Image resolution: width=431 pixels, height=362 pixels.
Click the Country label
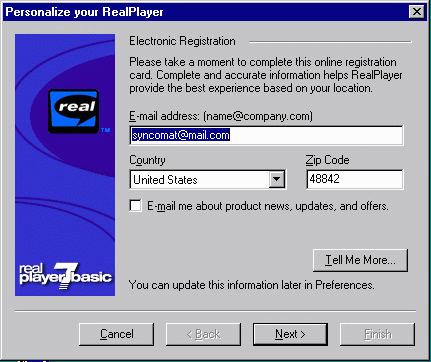(x=147, y=160)
